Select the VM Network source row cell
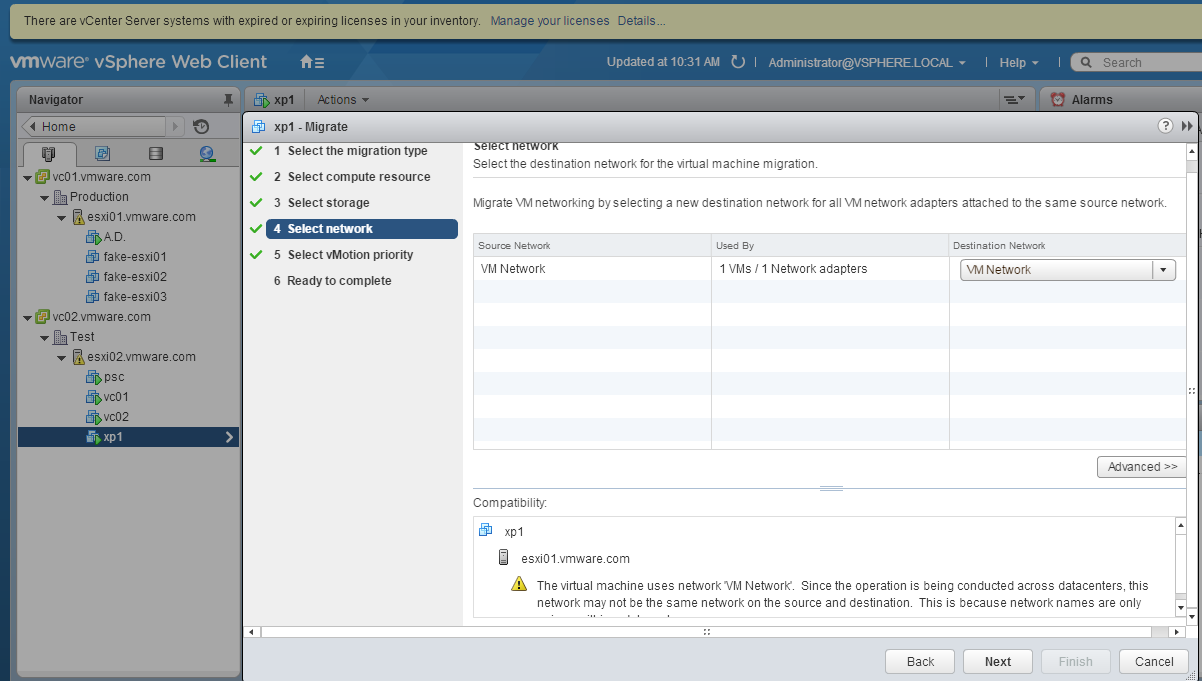The width and height of the screenshot is (1202, 681). tap(592, 269)
